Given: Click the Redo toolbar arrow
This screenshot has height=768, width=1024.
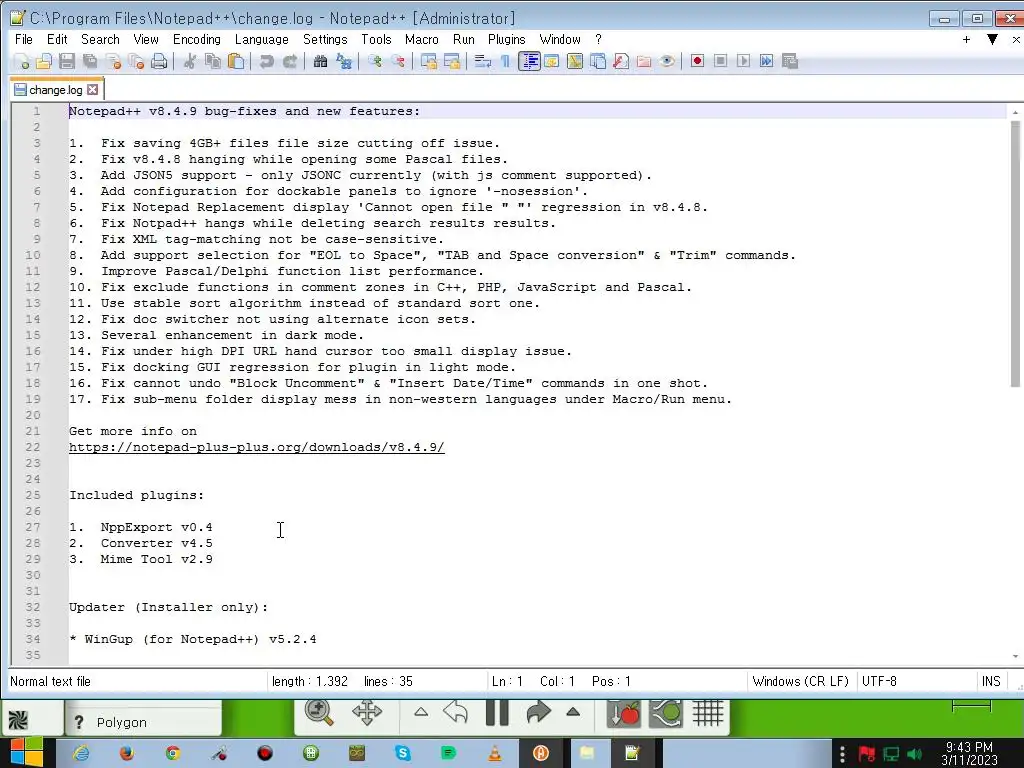Looking at the screenshot, I should (x=290, y=61).
